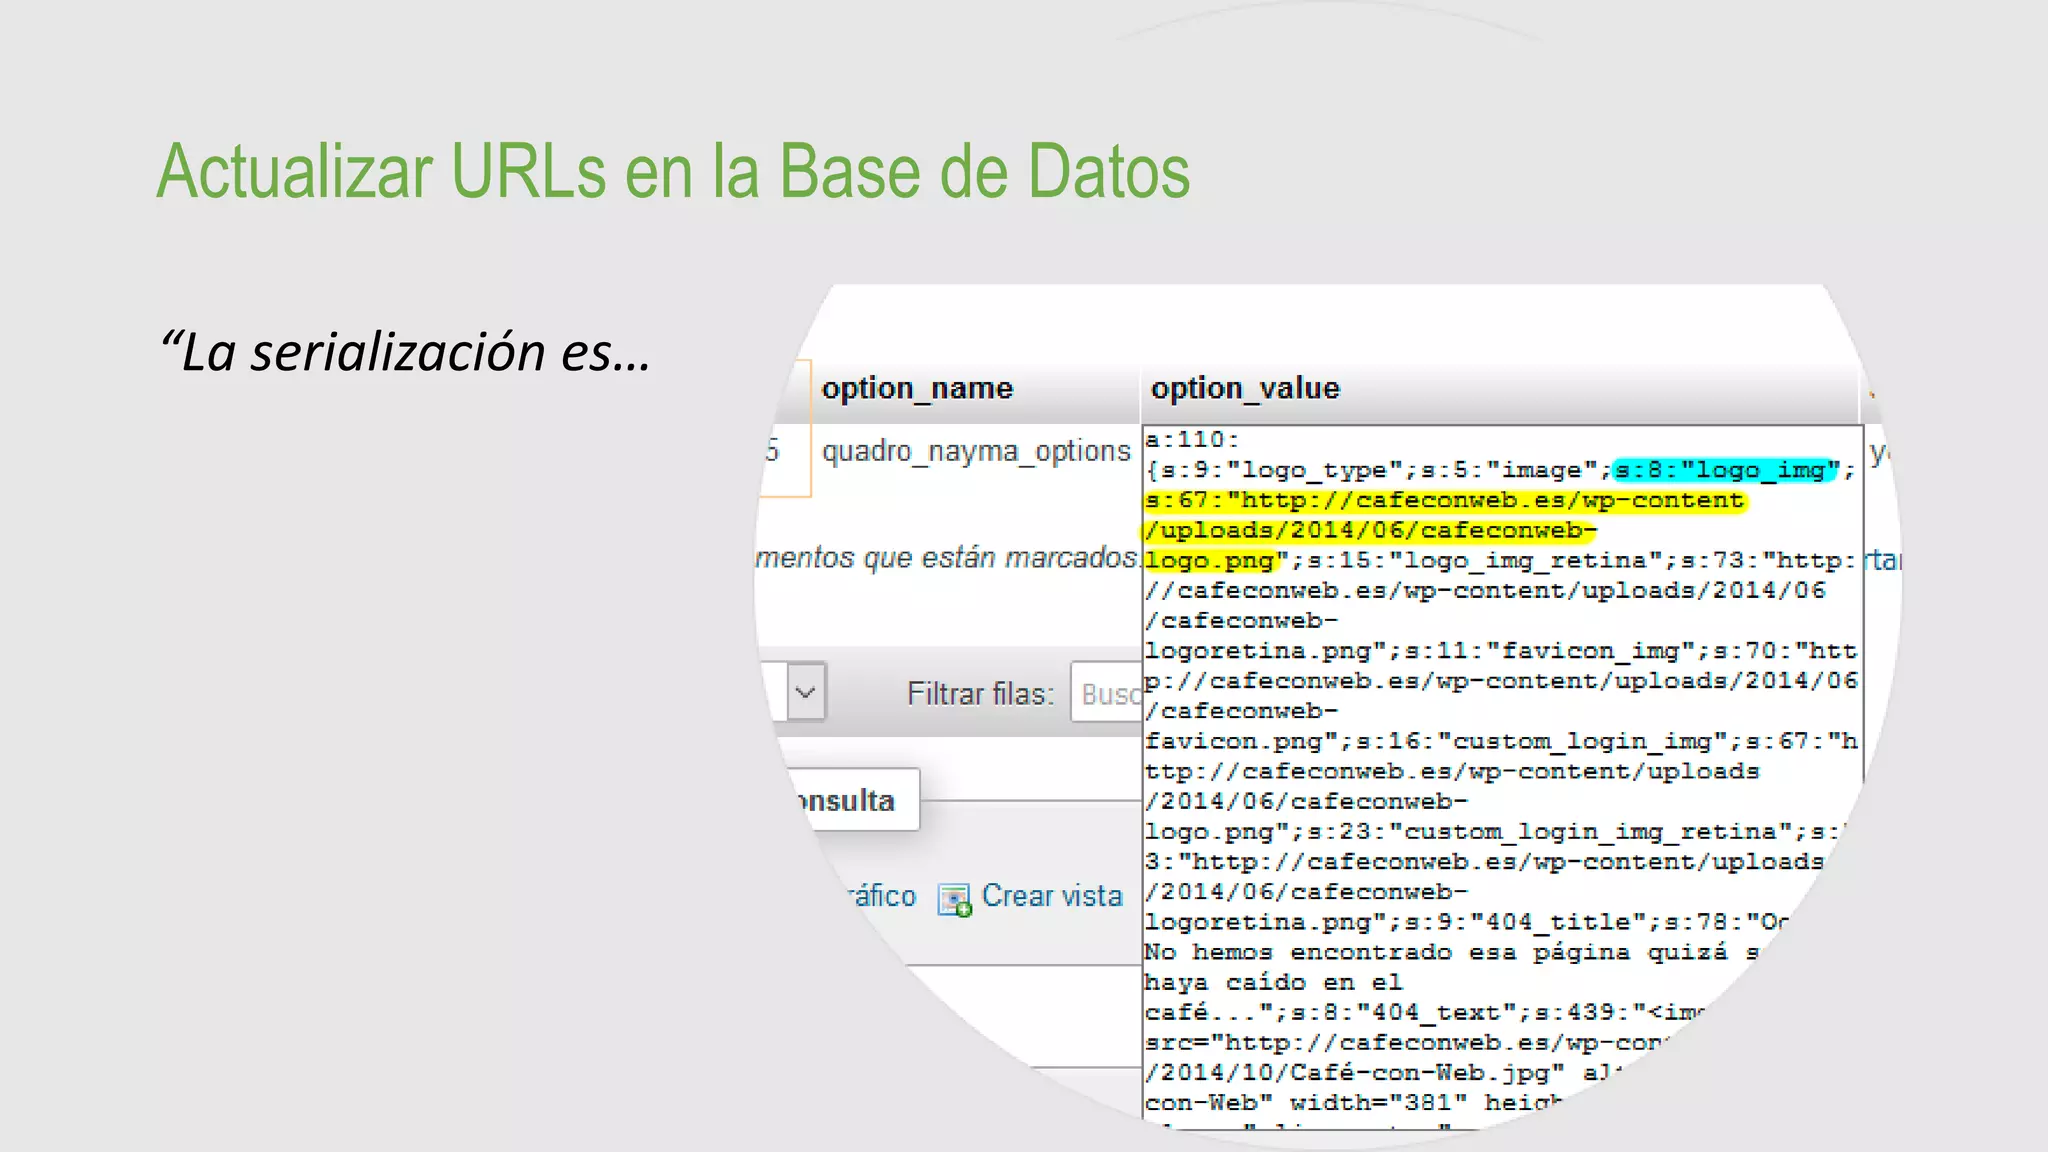Click the quote text La serialización es…
This screenshot has height=1152, width=2048.
(406, 352)
